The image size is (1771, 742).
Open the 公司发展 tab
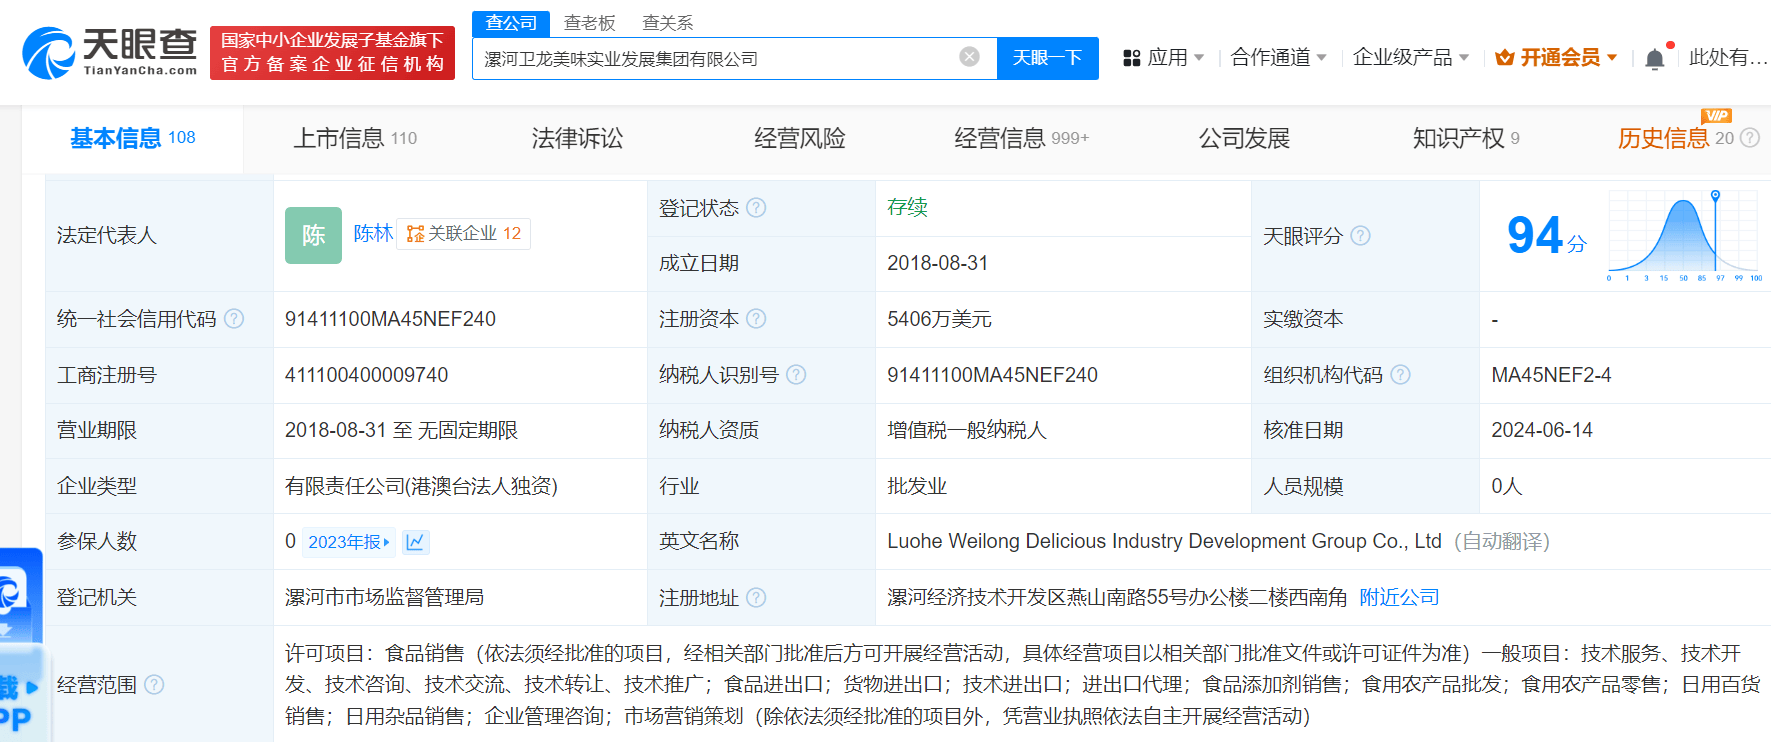(x=1244, y=138)
